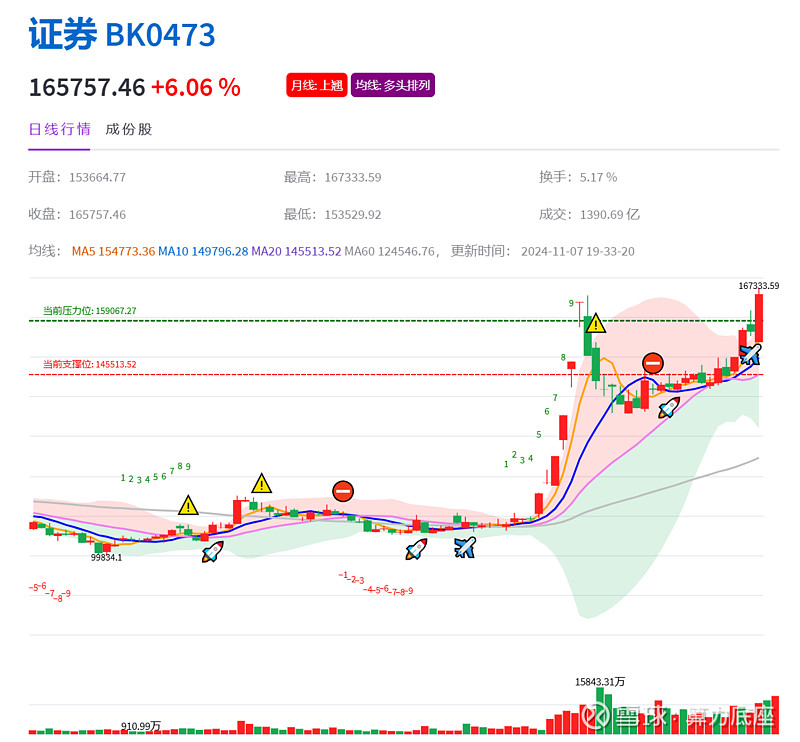The width and height of the screenshot is (800, 742).
Task: Click the airplane icon in the lower chart area
Action: click(465, 547)
